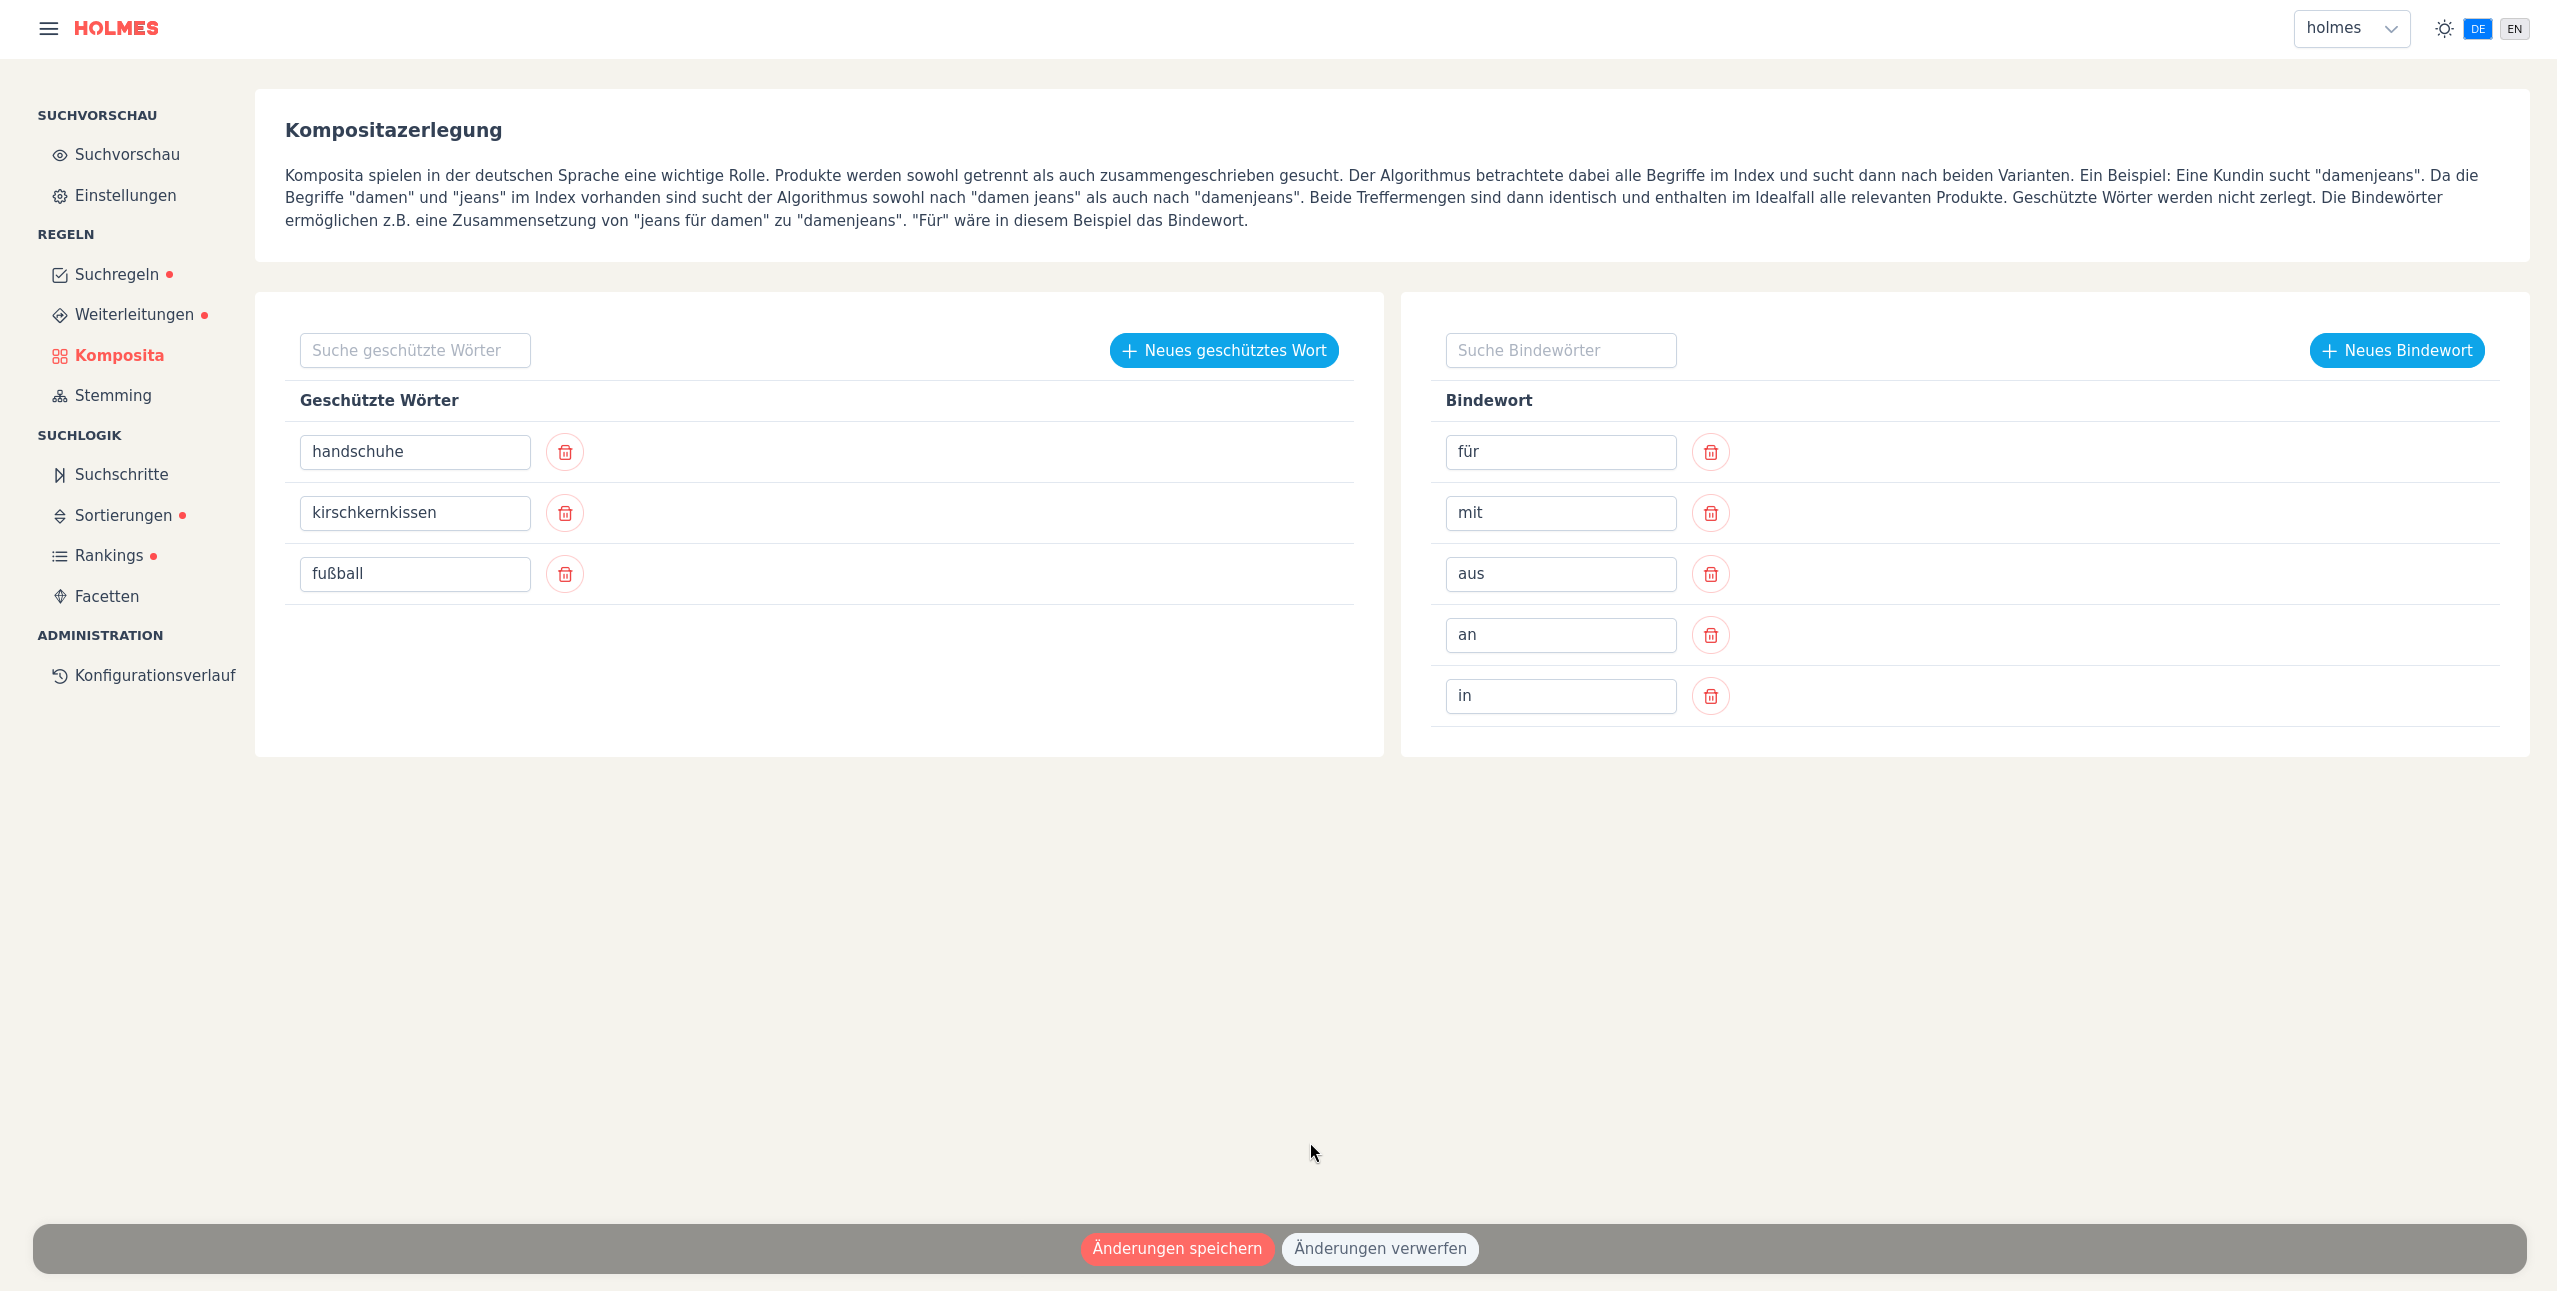Open the holmes tenant dropdown
Screen dimensions: 2557x1291
pos(2351,29)
